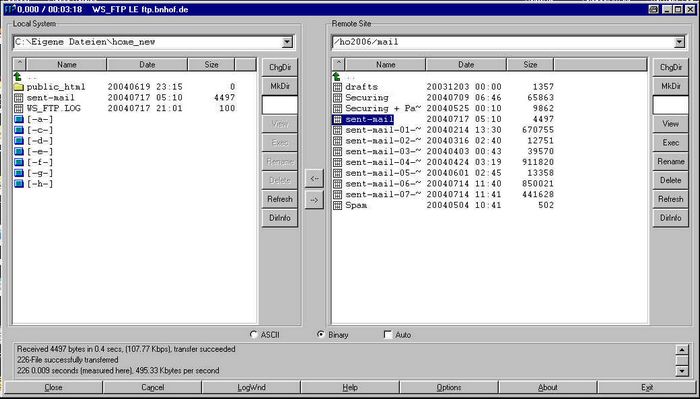
Task: Sort the remote list by the Date column
Action: coord(466,65)
